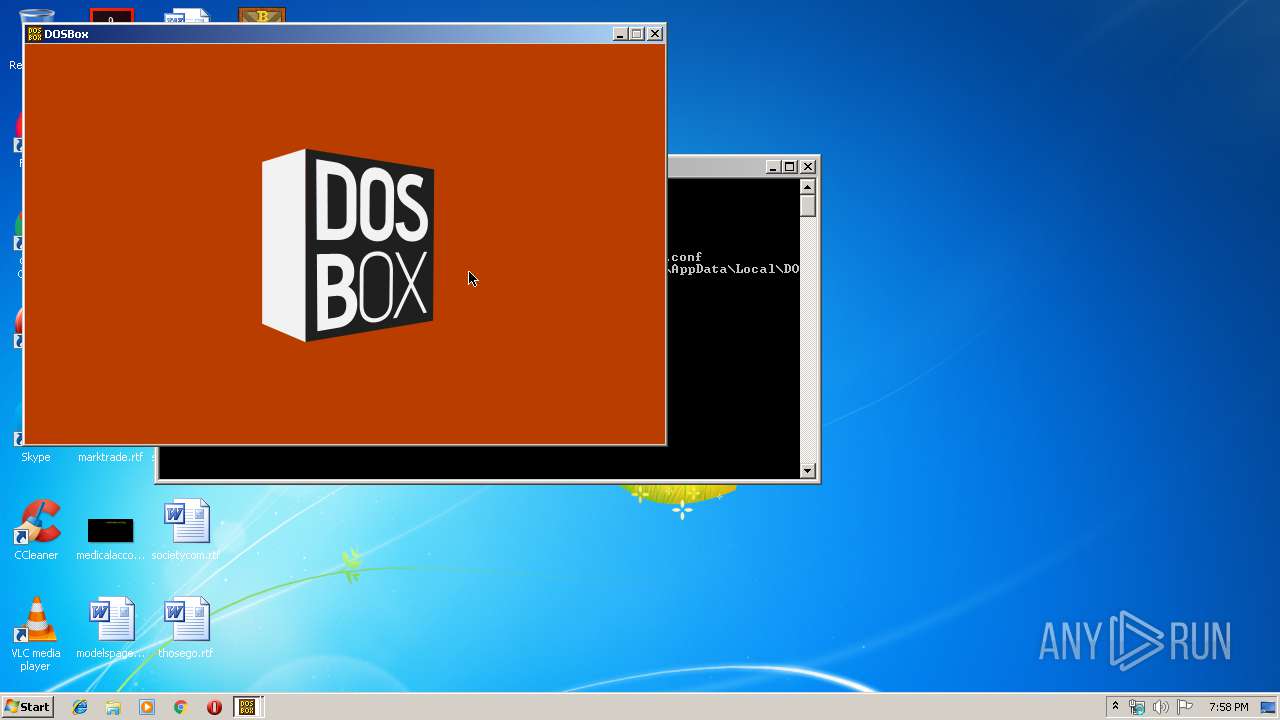Open the volume speaker tray icon

[1161, 707]
